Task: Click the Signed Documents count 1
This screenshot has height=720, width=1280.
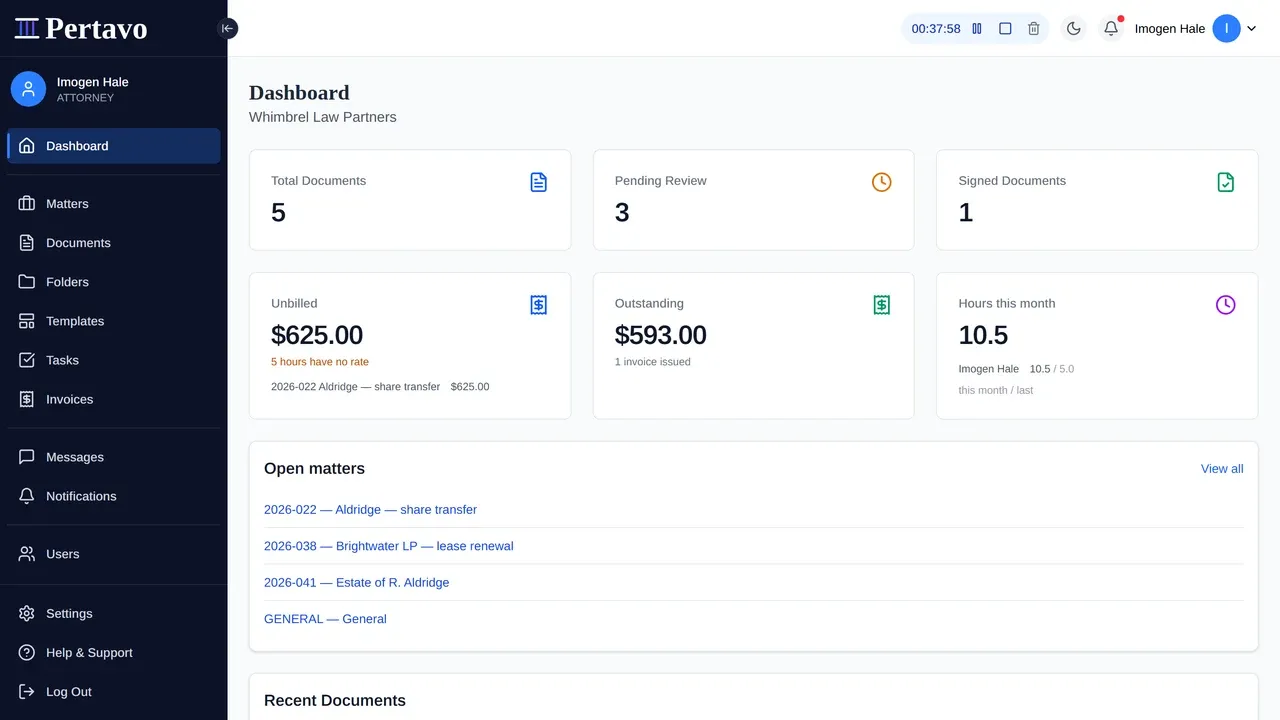Action: pyautogui.click(x=966, y=212)
